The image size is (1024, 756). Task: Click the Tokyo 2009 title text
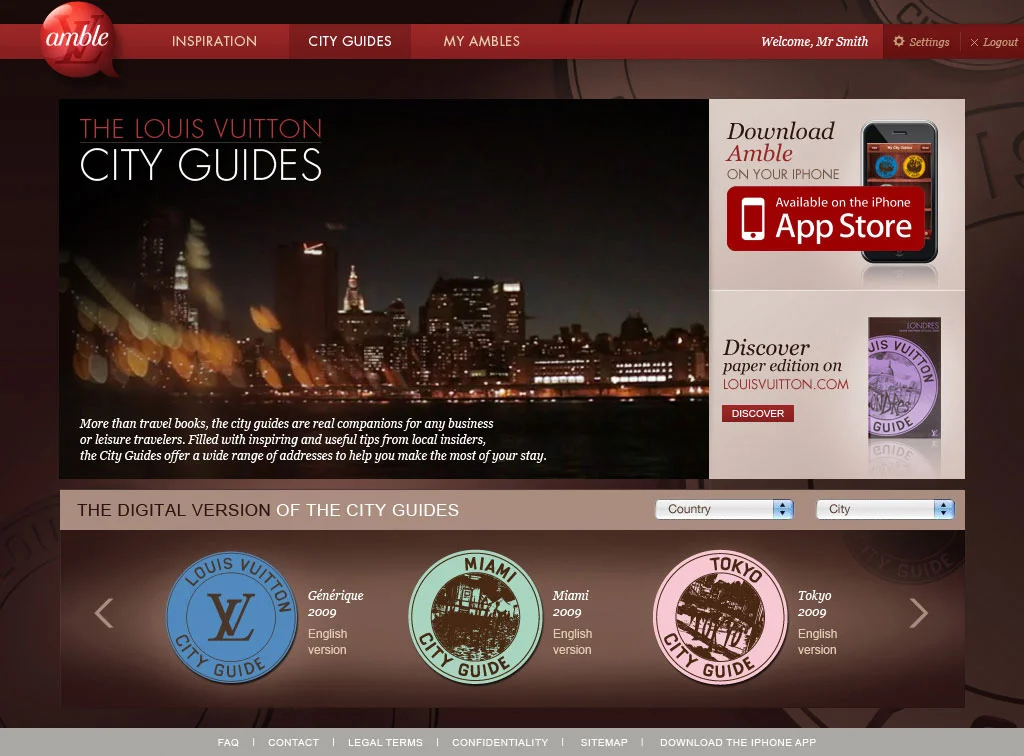click(814, 604)
